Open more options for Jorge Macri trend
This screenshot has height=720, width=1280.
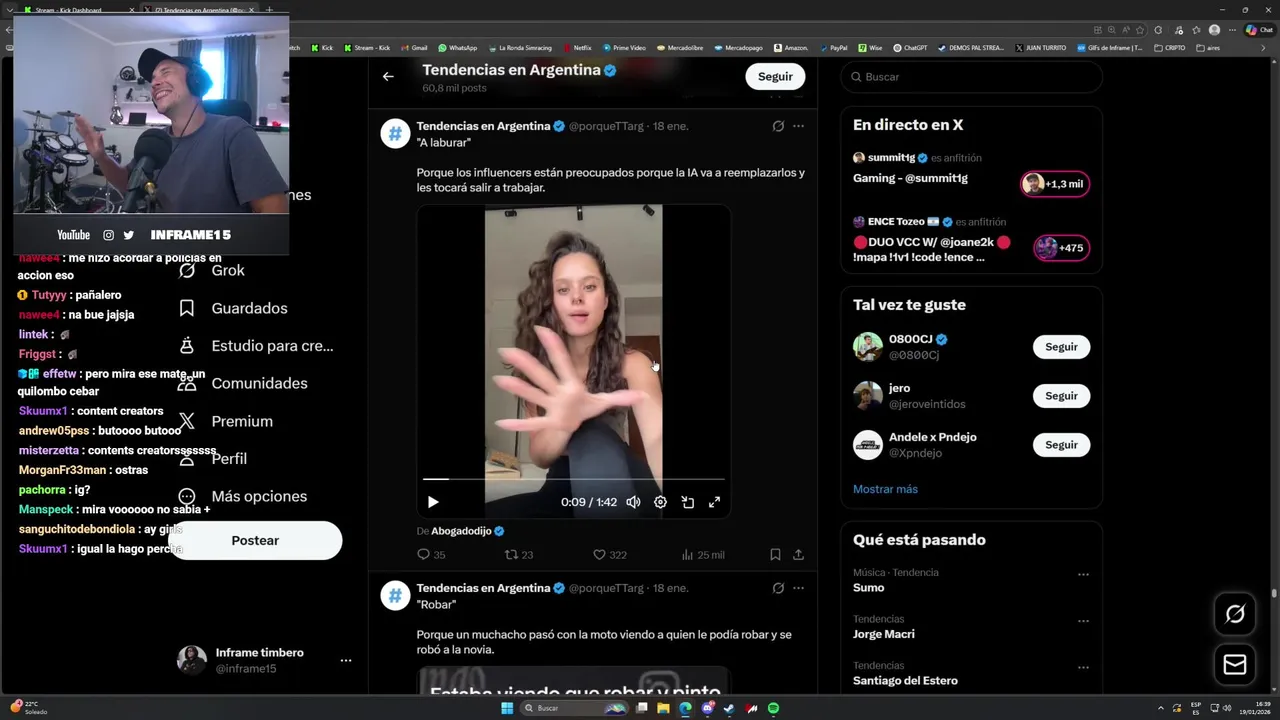[x=1083, y=621]
